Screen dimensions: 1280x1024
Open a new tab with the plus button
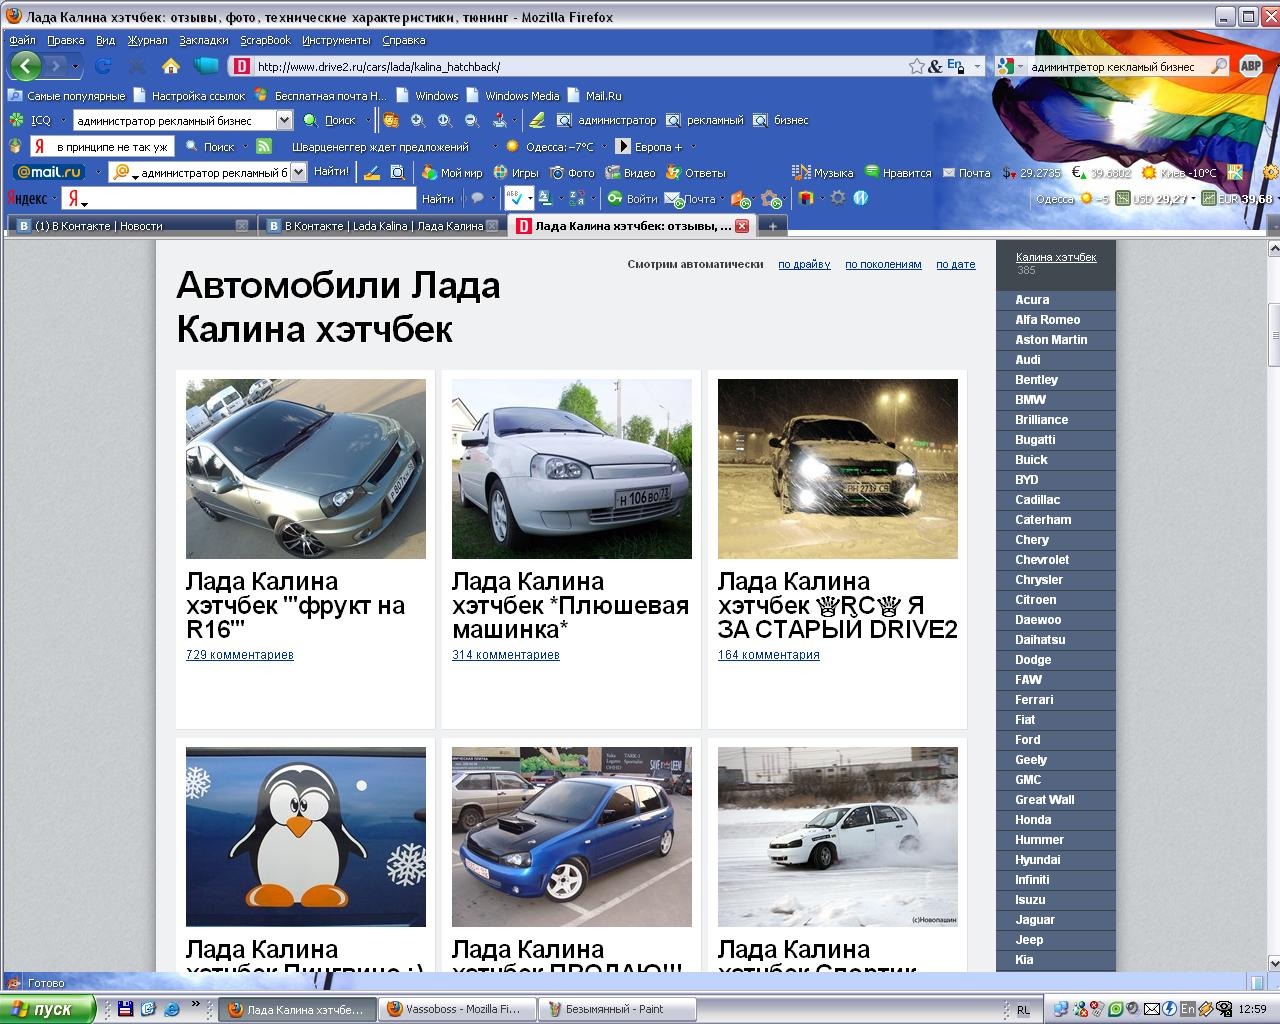pyautogui.click(x=771, y=226)
